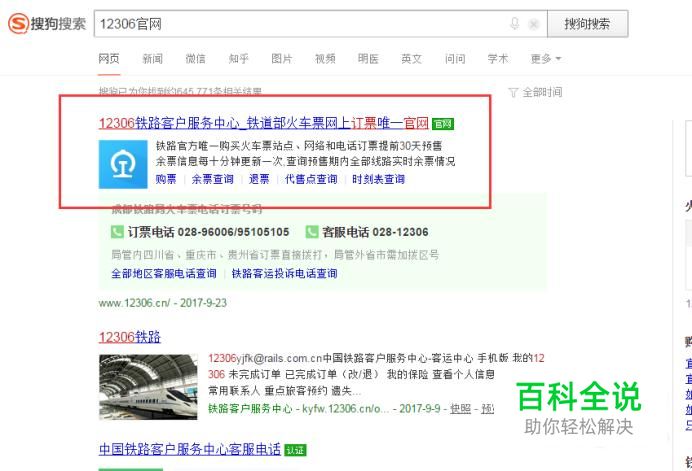The height and width of the screenshot is (471, 692).
Task: Open the 学术 tab
Action: coord(498,59)
